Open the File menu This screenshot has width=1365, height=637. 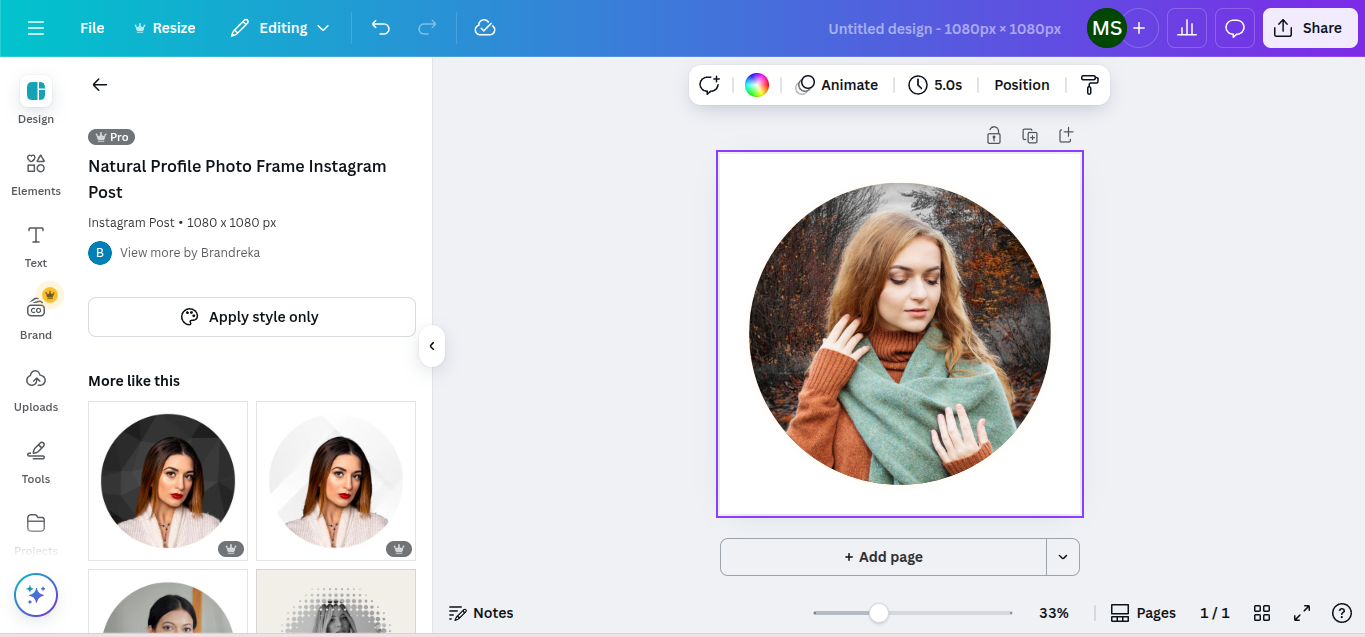point(91,28)
